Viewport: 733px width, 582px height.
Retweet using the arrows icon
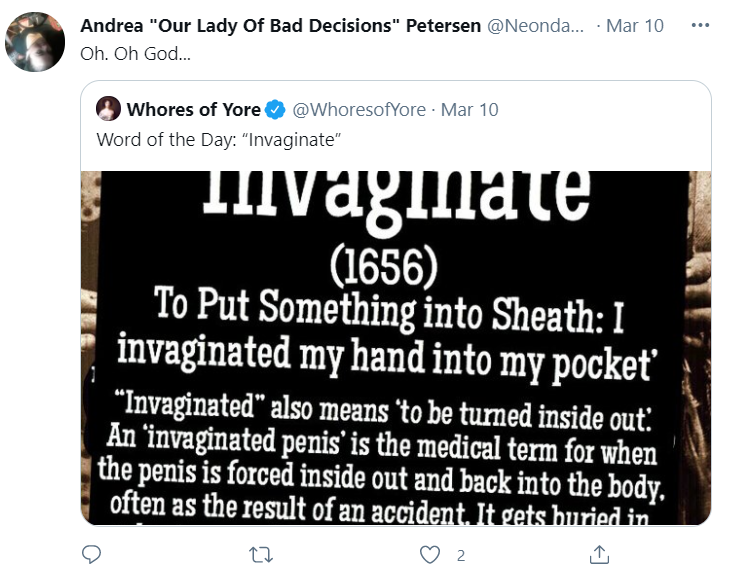click(x=261, y=555)
